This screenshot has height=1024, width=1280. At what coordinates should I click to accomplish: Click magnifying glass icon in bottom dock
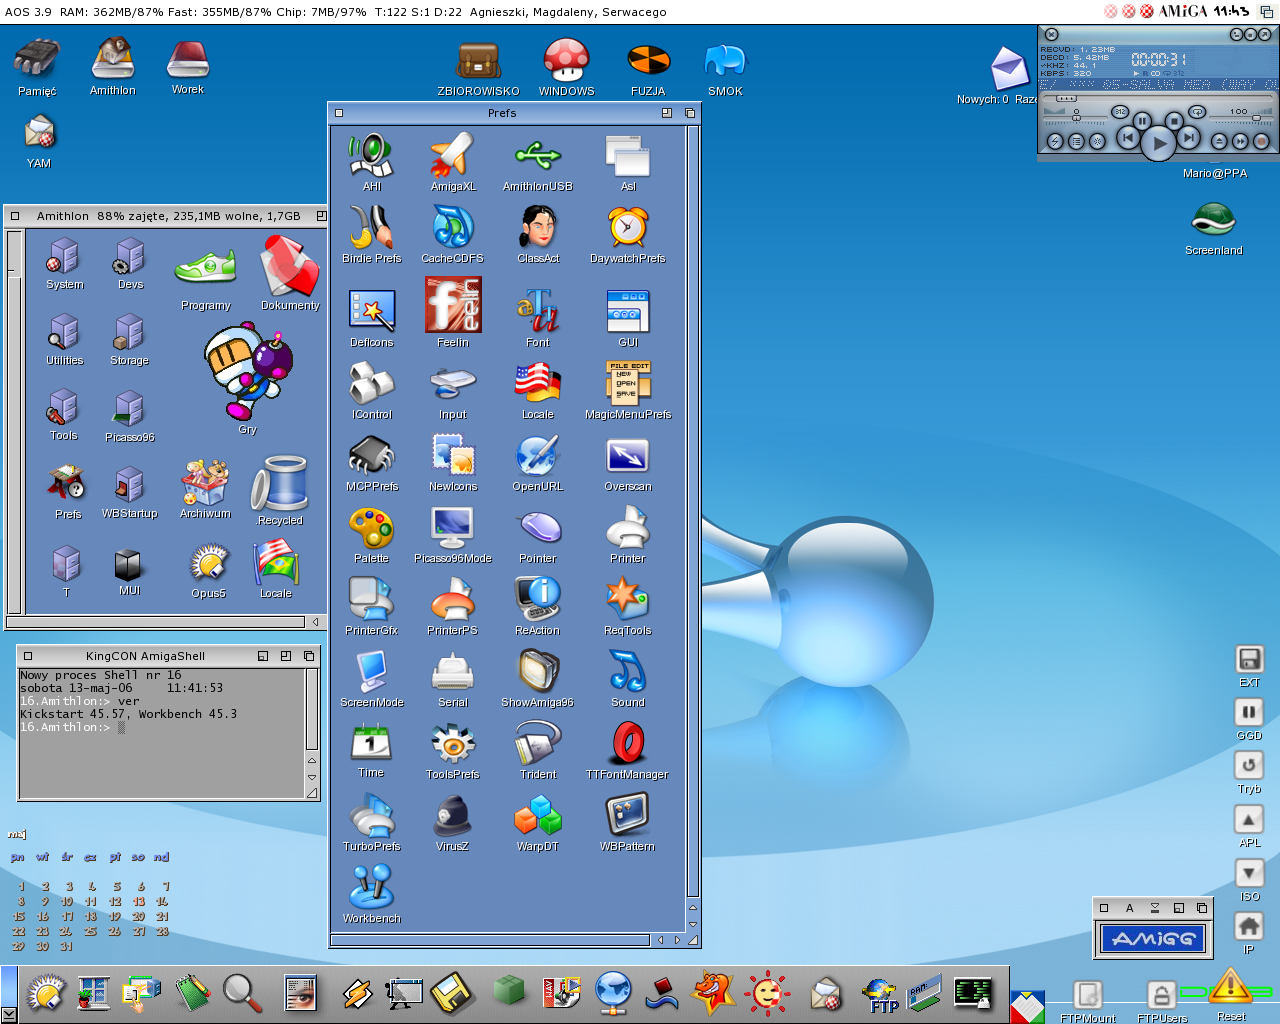pyautogui.click(x=242, y=993)
